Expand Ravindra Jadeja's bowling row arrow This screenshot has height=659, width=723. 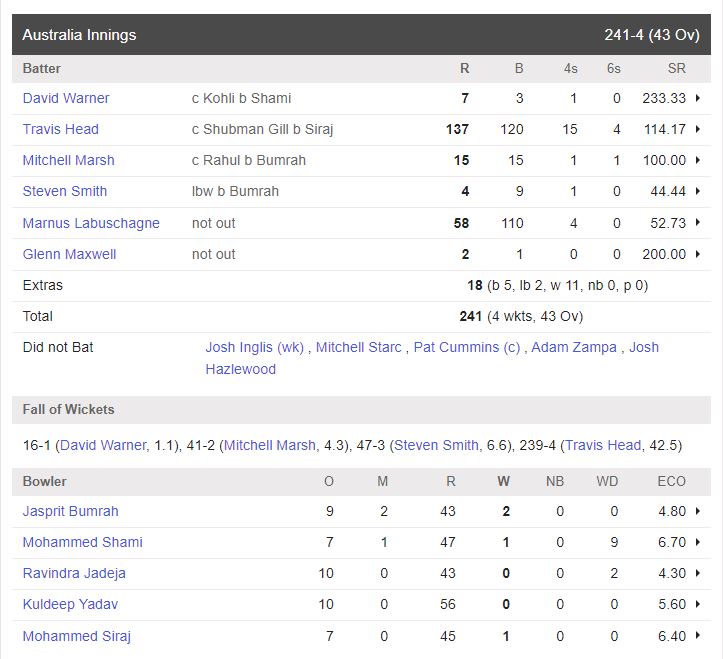coord(697,574)
